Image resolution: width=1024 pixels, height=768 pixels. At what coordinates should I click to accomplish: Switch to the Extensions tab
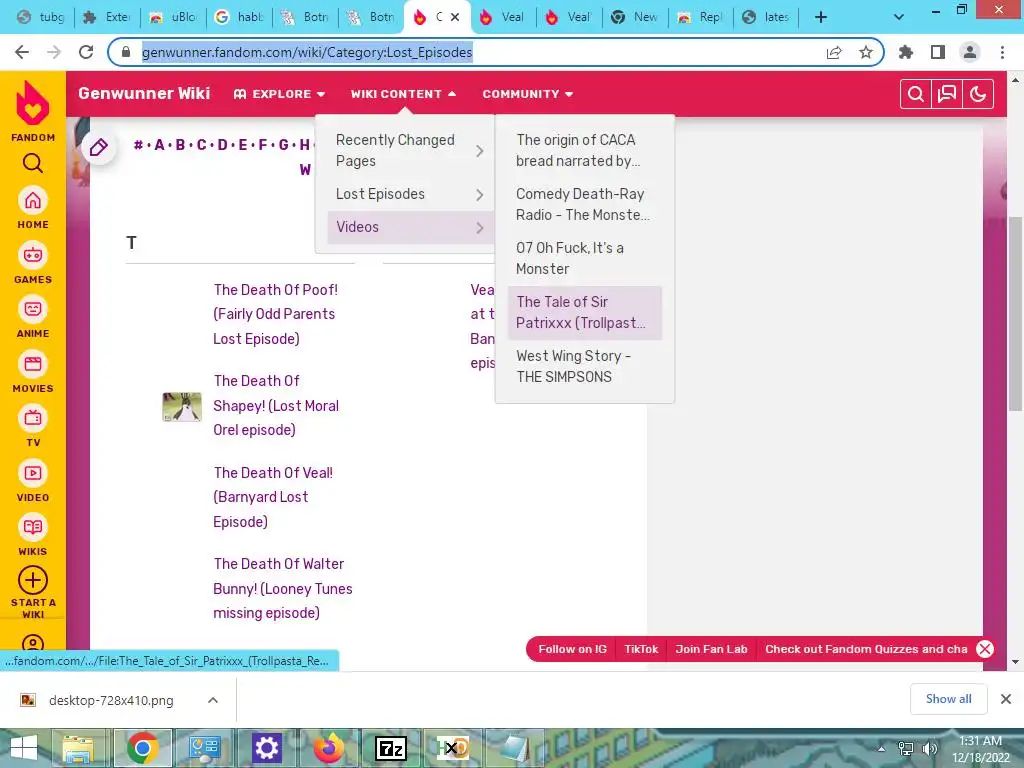pos(108,18)
